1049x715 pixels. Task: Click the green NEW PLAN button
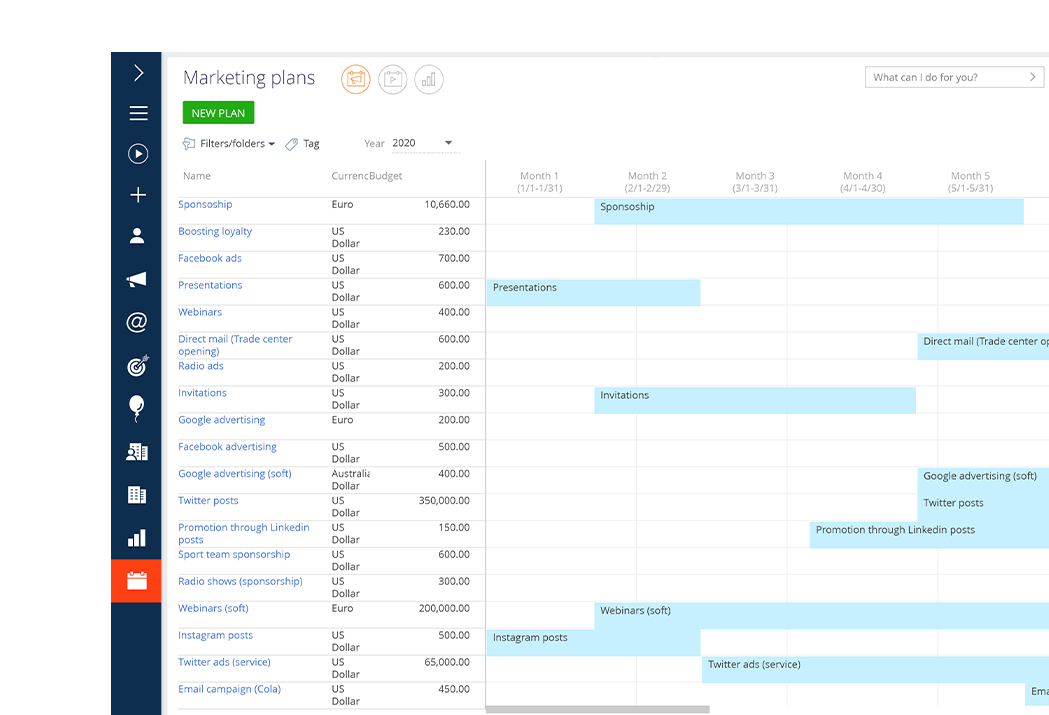(x=218, y=113)
